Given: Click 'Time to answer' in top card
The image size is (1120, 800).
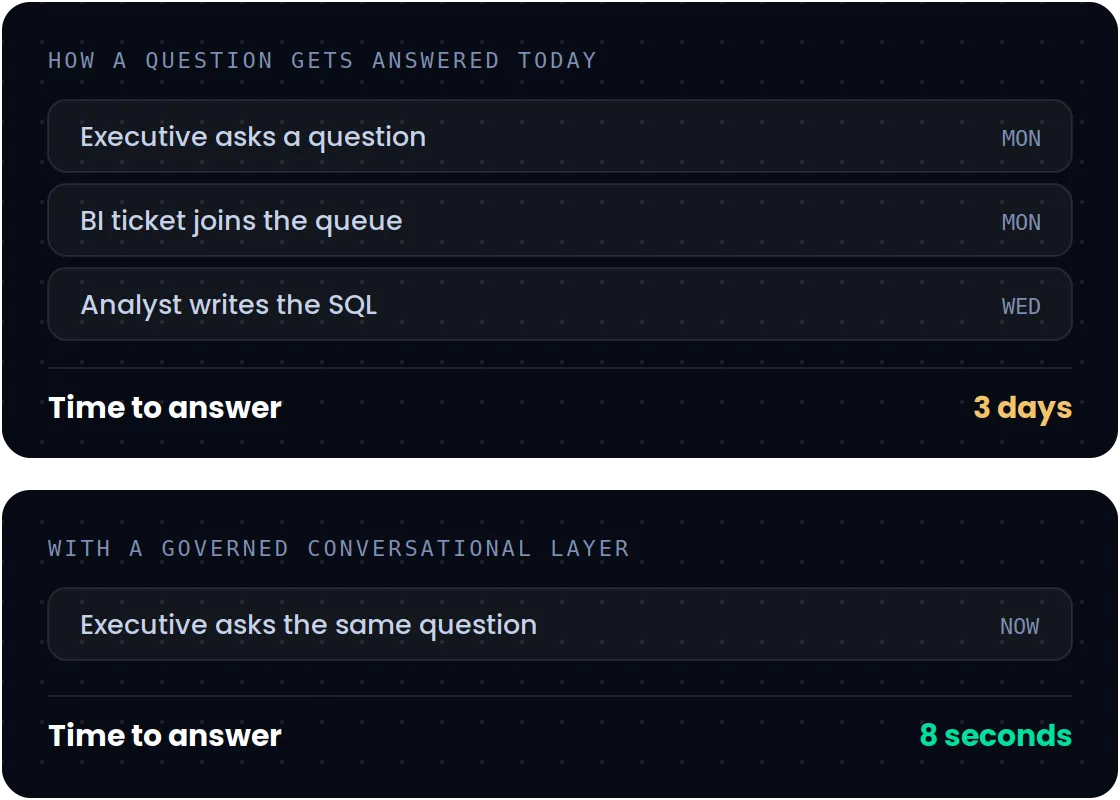Looking at the screenshot, I should point(165,408).
